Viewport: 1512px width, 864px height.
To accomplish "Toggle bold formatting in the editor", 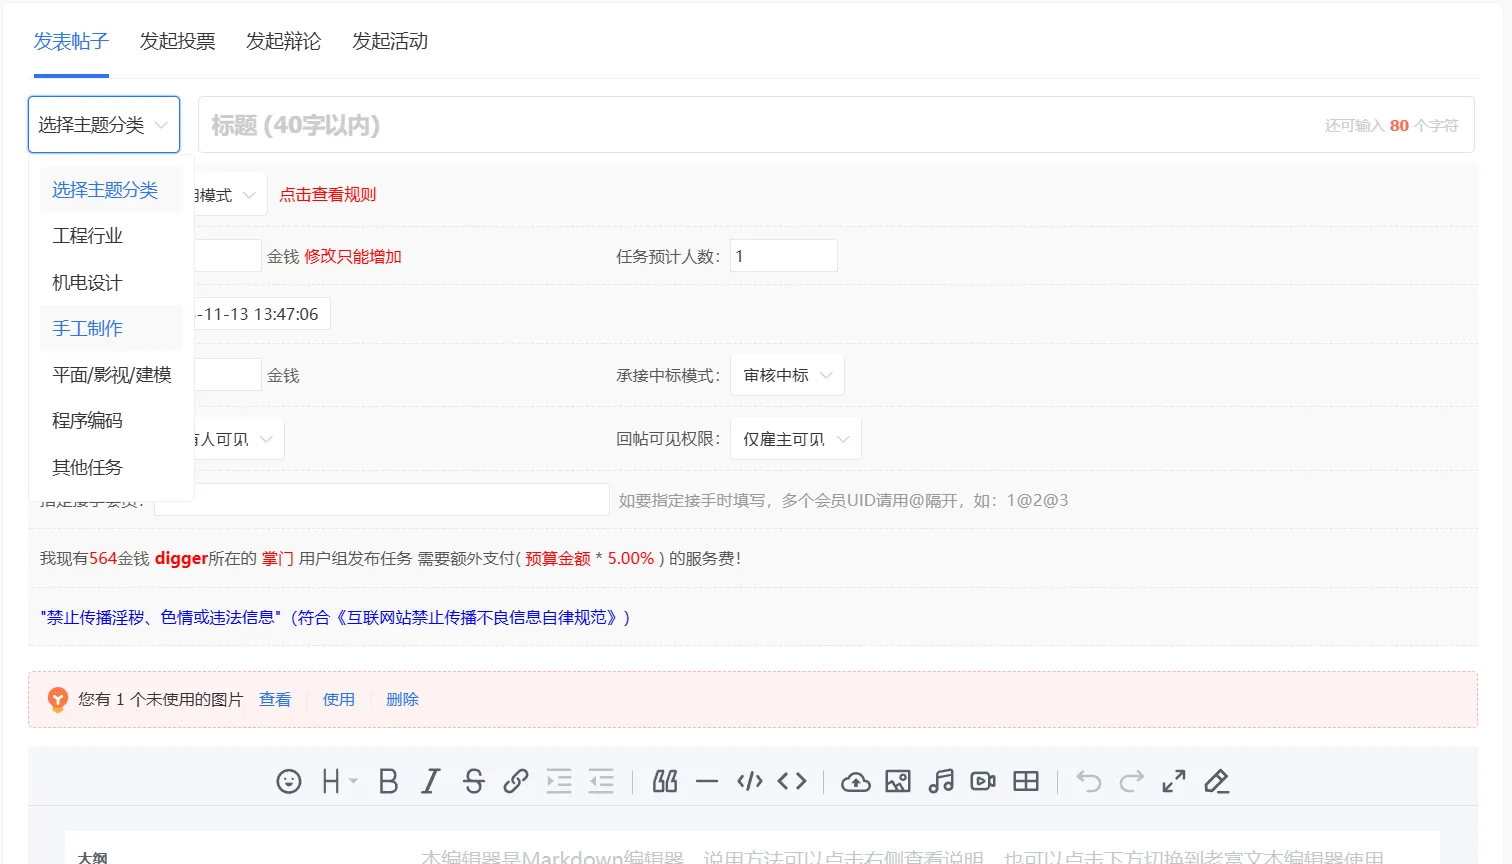I will (x=388, y=781).
